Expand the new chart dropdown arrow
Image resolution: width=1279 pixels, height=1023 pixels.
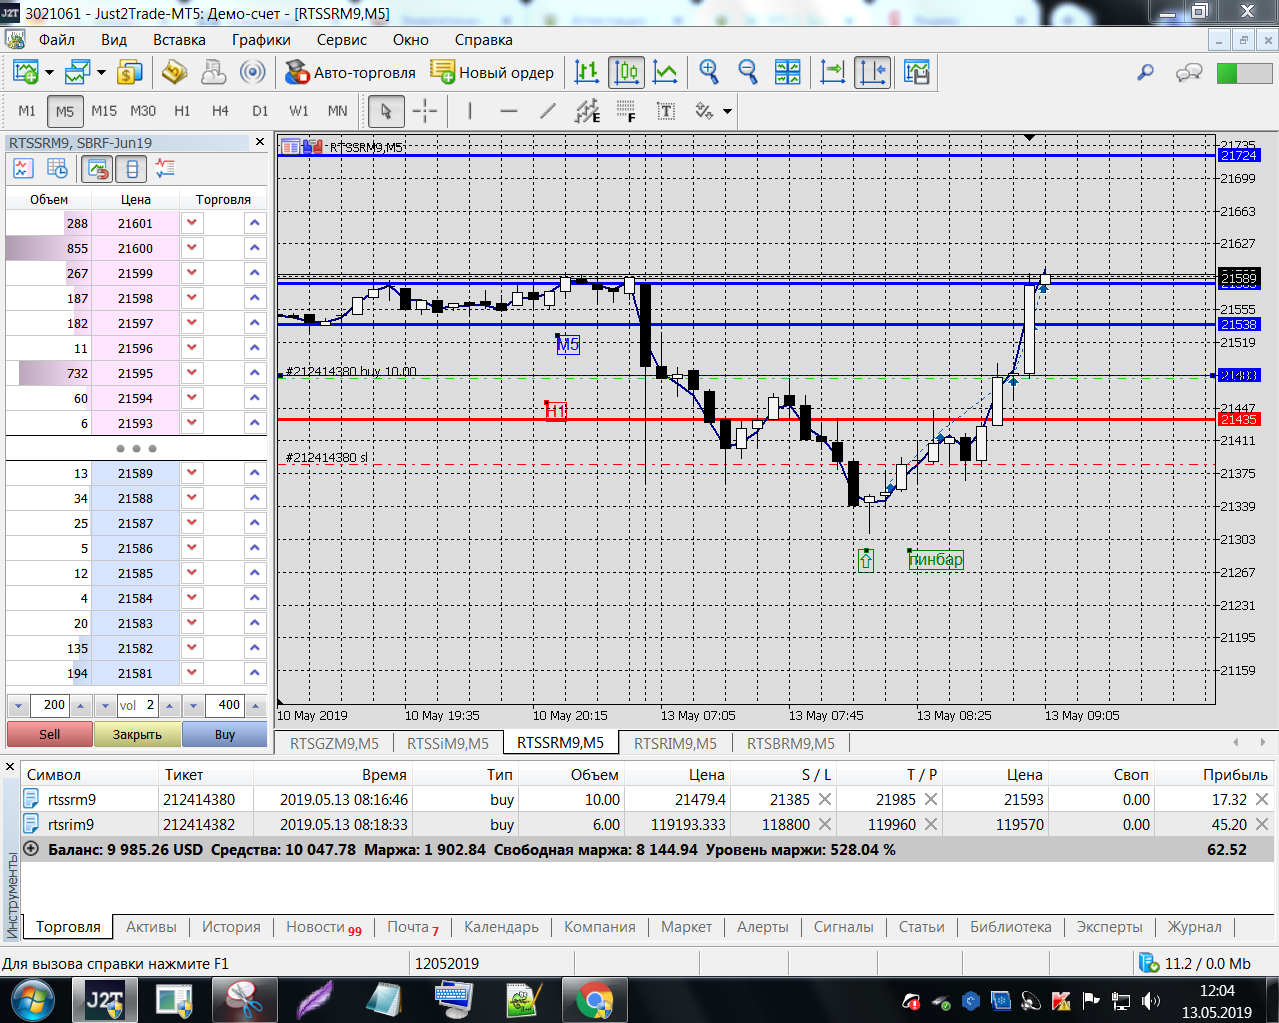tap(49, 72)
